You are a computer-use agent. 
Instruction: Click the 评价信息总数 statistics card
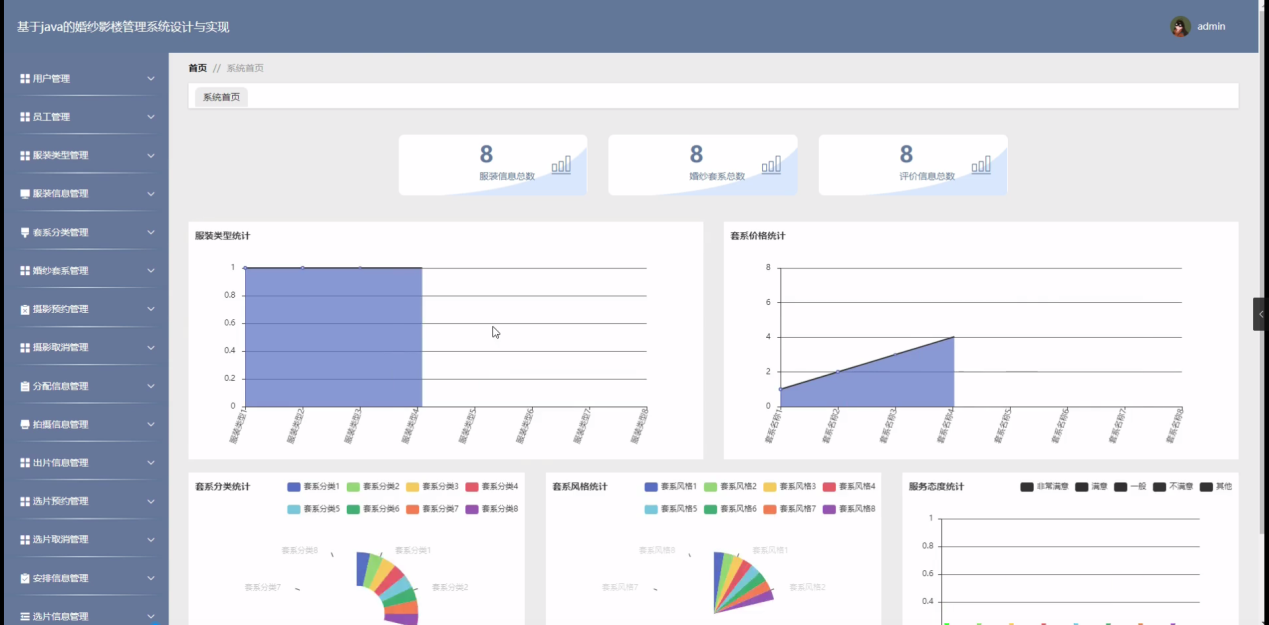coord(913,165)
